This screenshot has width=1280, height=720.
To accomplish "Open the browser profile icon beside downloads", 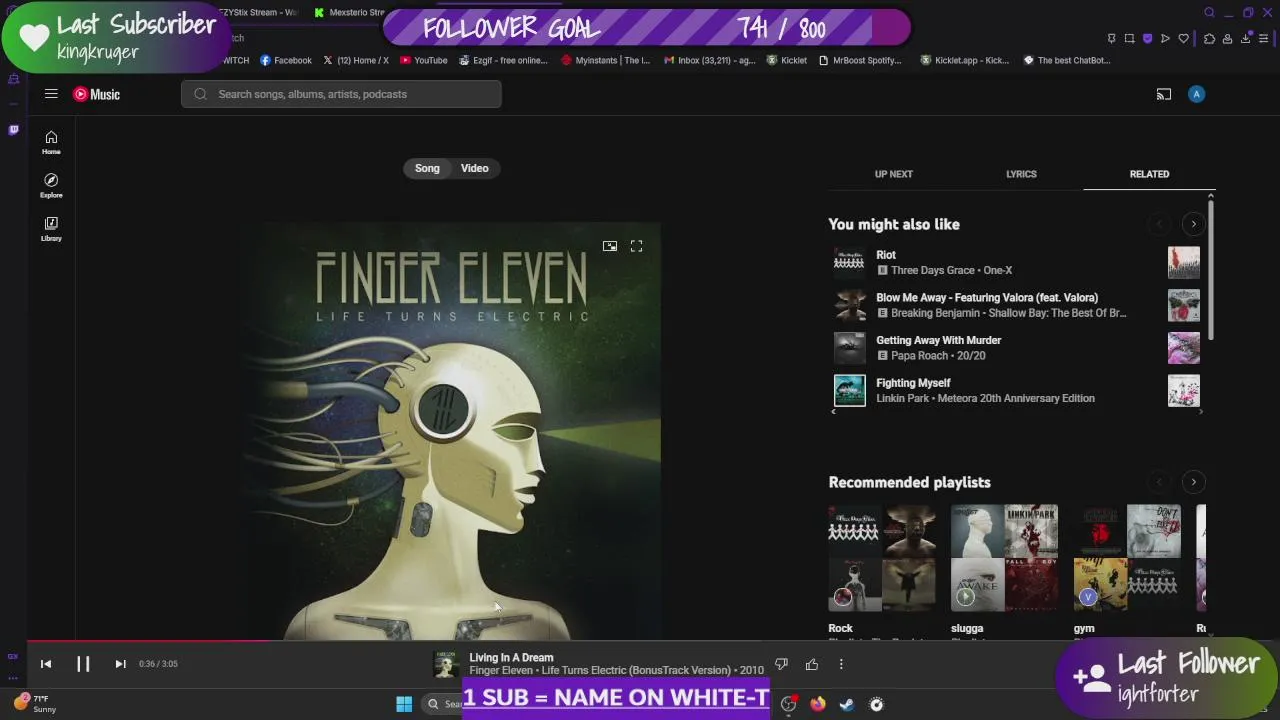I will [1228, 38].
